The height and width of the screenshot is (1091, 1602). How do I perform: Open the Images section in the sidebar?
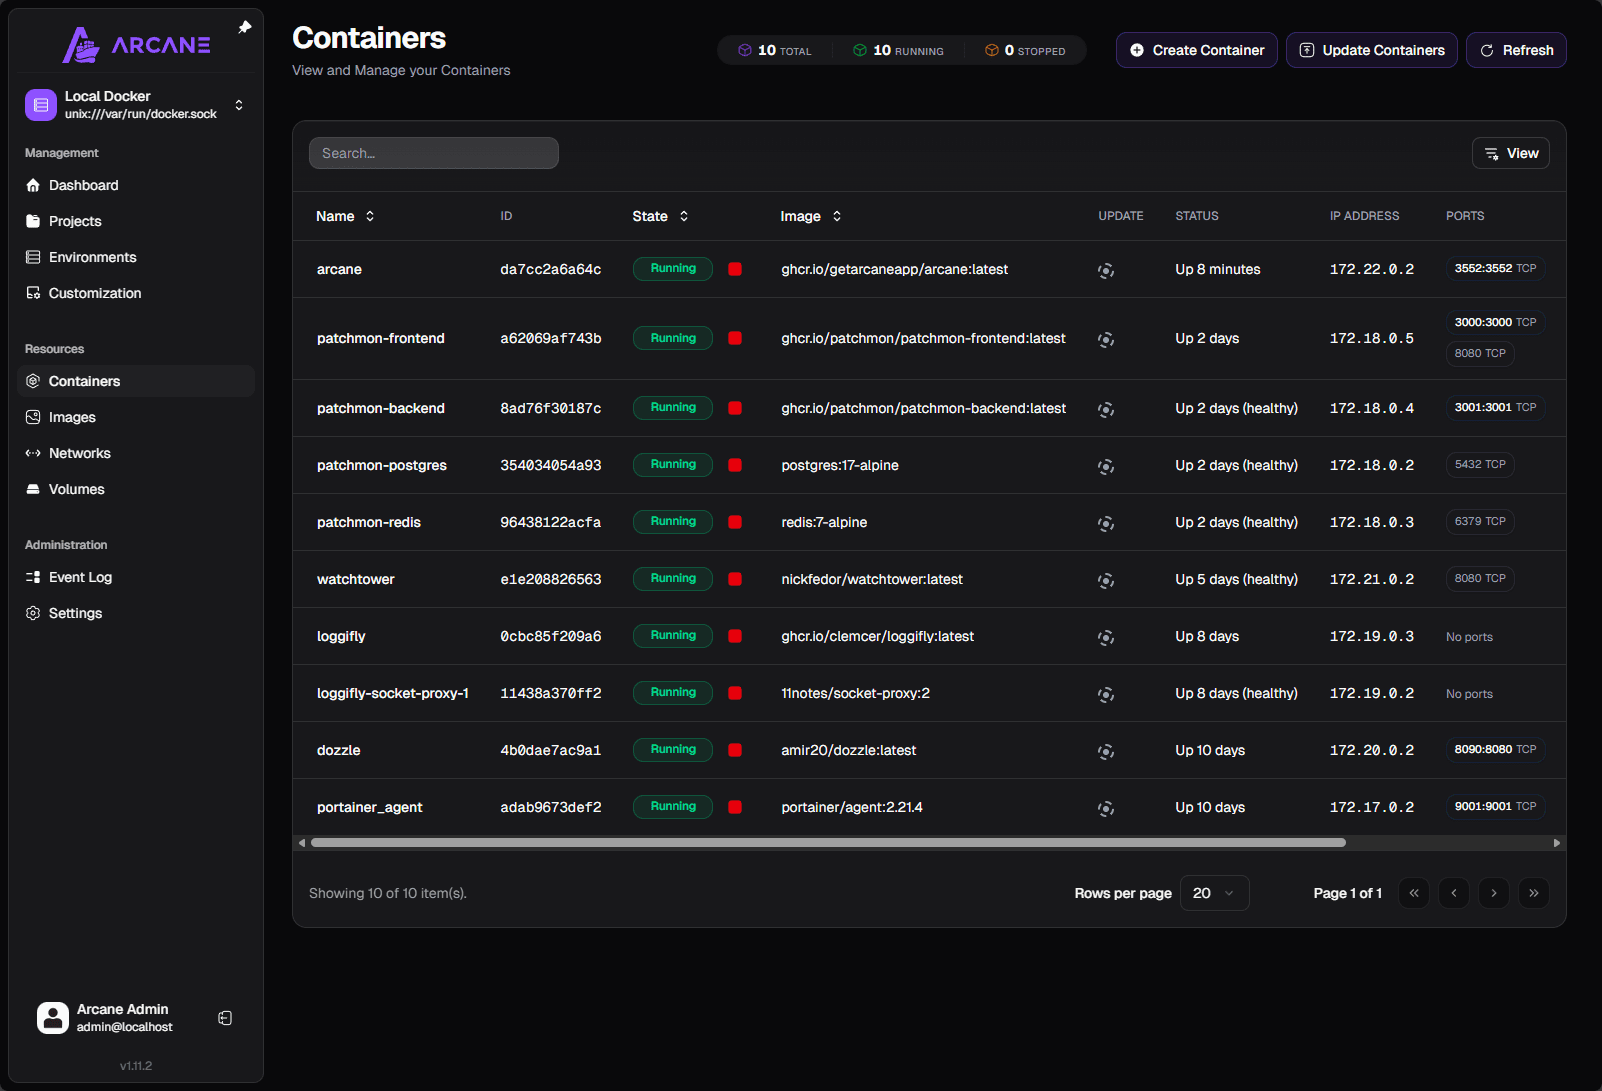pyautogui.click(x=71, y=417)
